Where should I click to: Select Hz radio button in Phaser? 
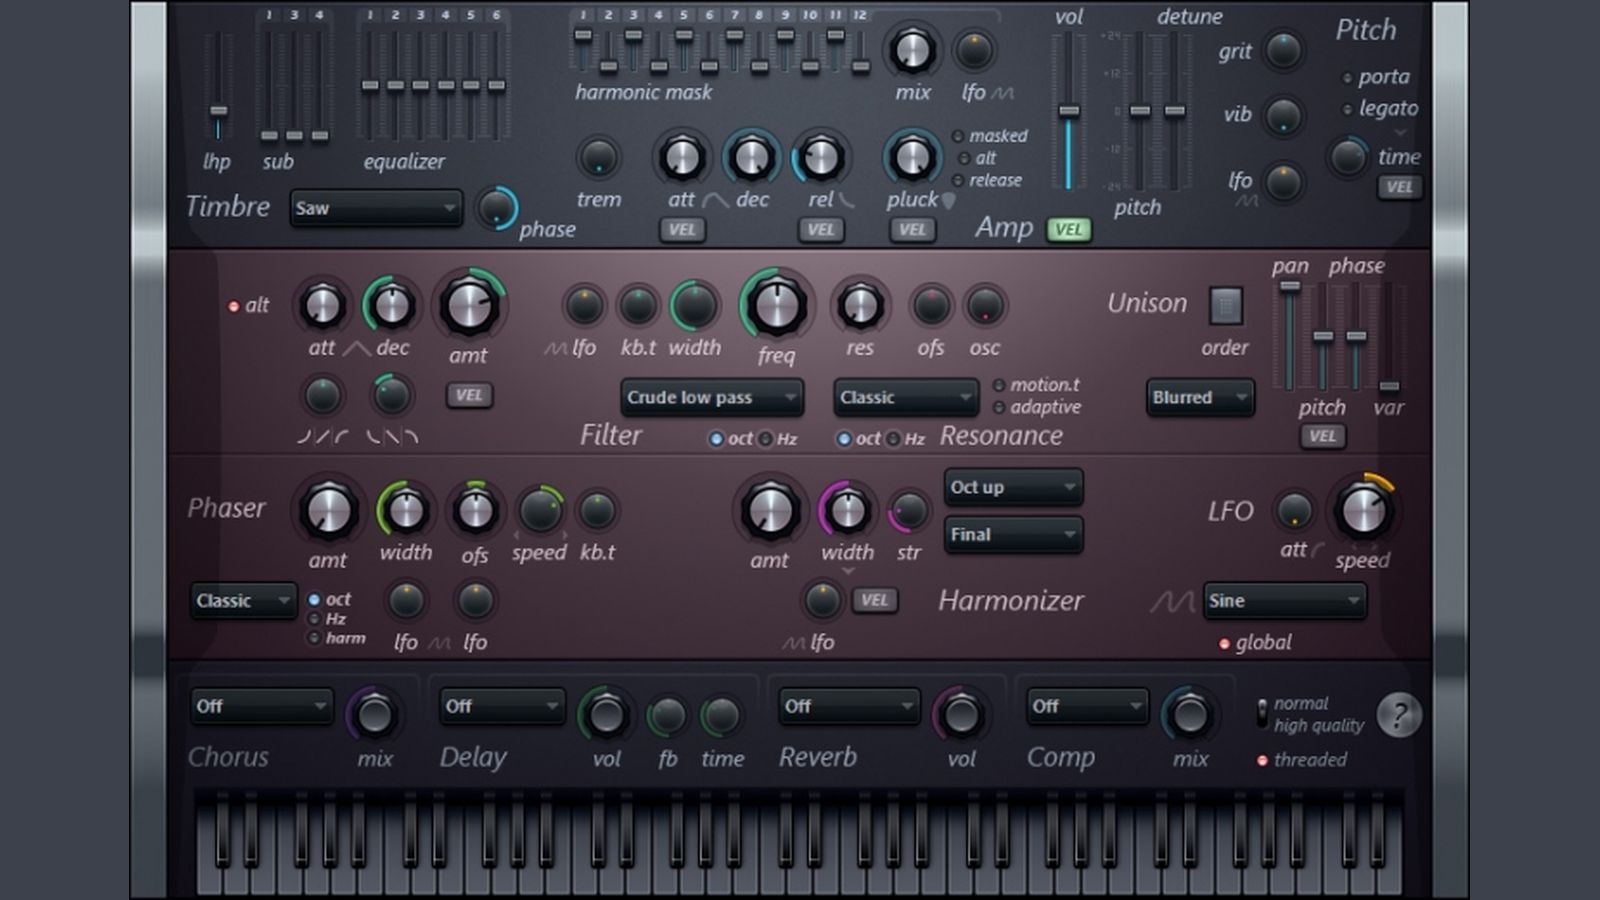point(315,619)
